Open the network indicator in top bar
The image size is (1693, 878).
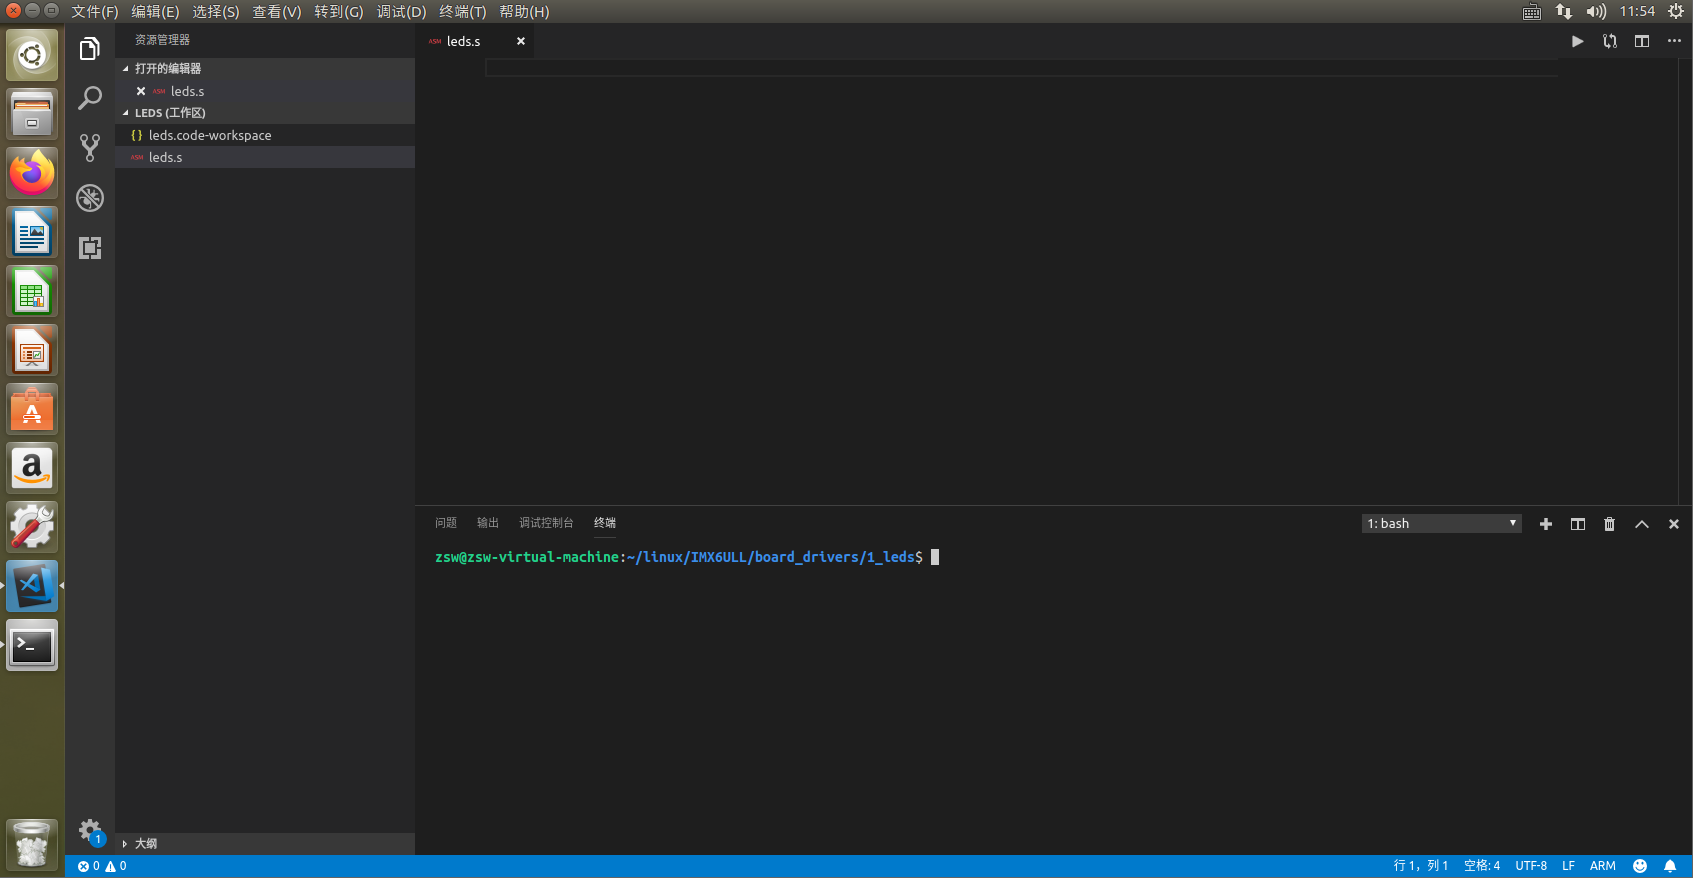[1564, 12]
